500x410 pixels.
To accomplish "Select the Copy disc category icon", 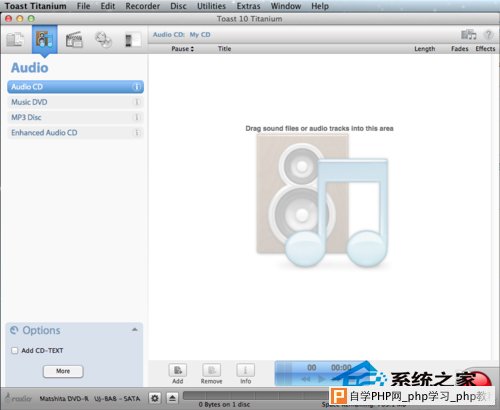I will click(103, 40).
